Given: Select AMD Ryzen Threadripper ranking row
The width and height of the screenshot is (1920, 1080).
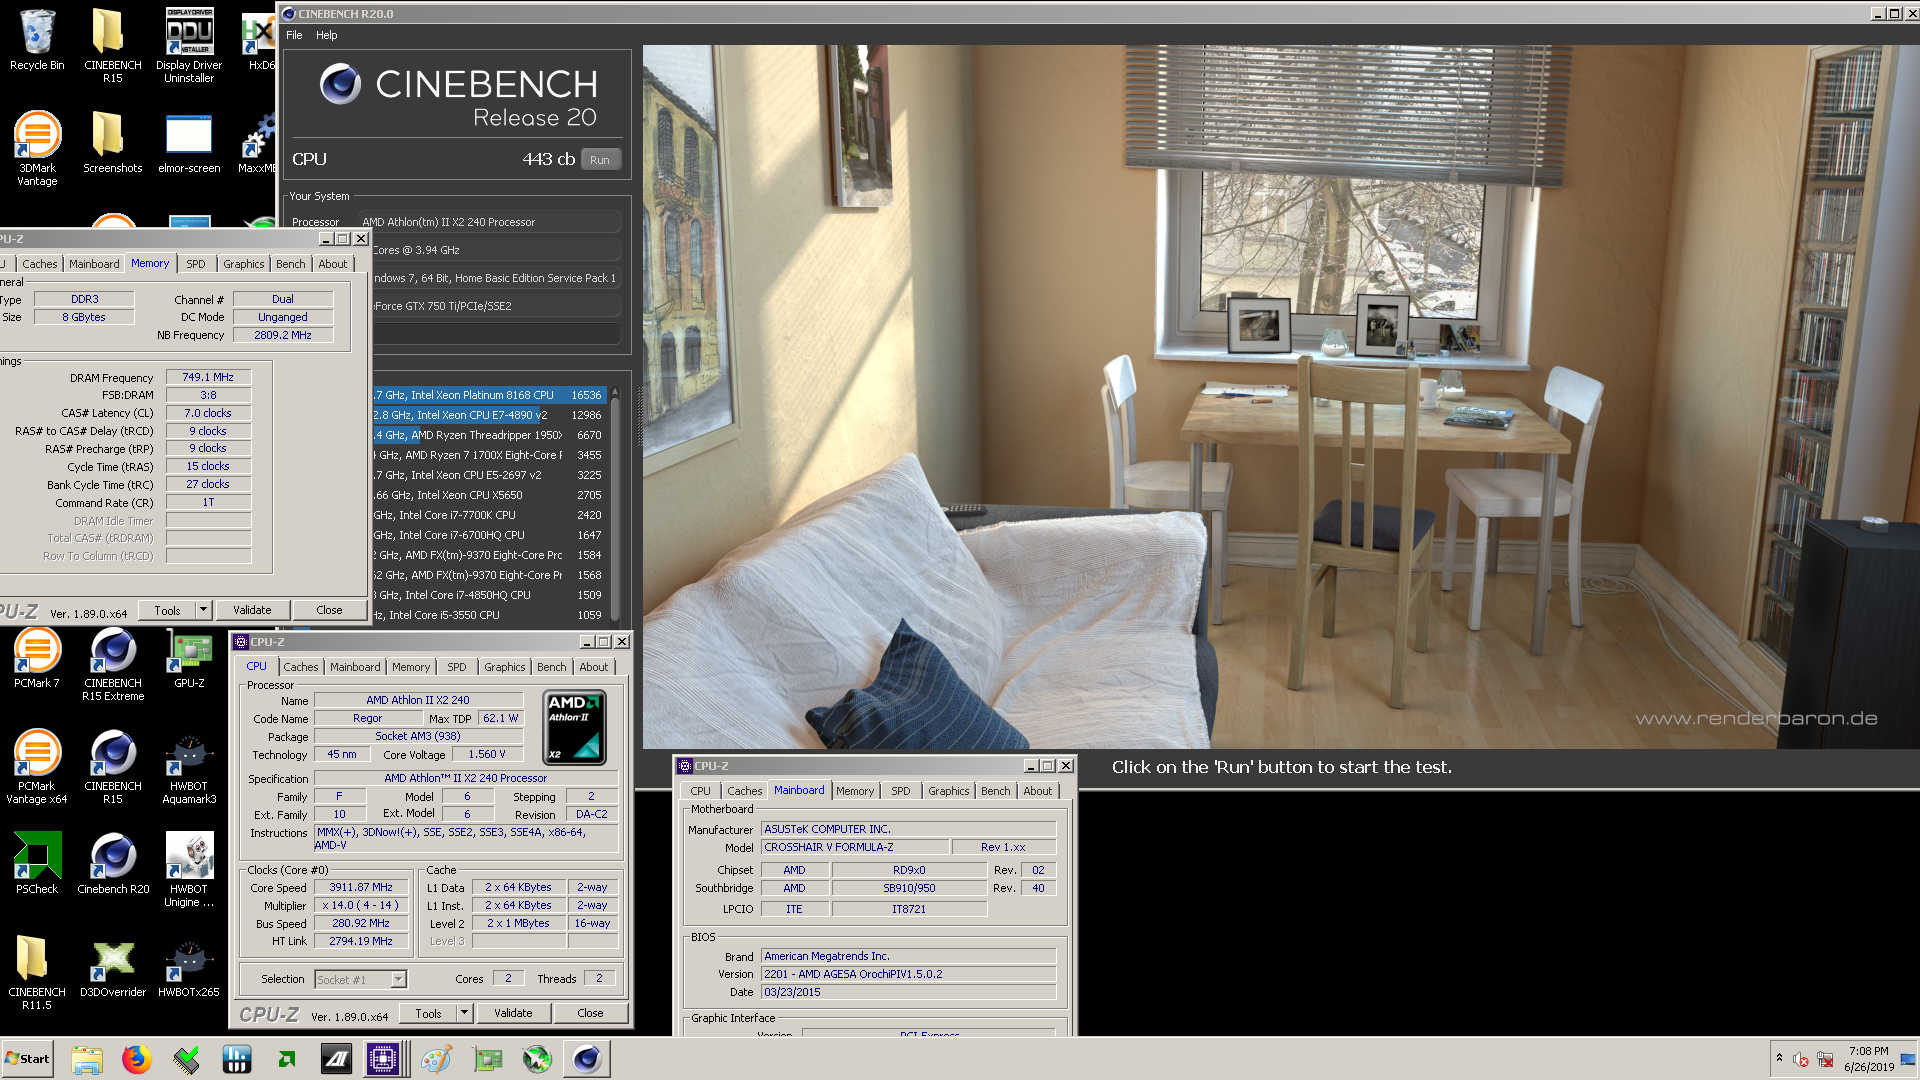Looking at the screenshot, I should tap(488, 435).
